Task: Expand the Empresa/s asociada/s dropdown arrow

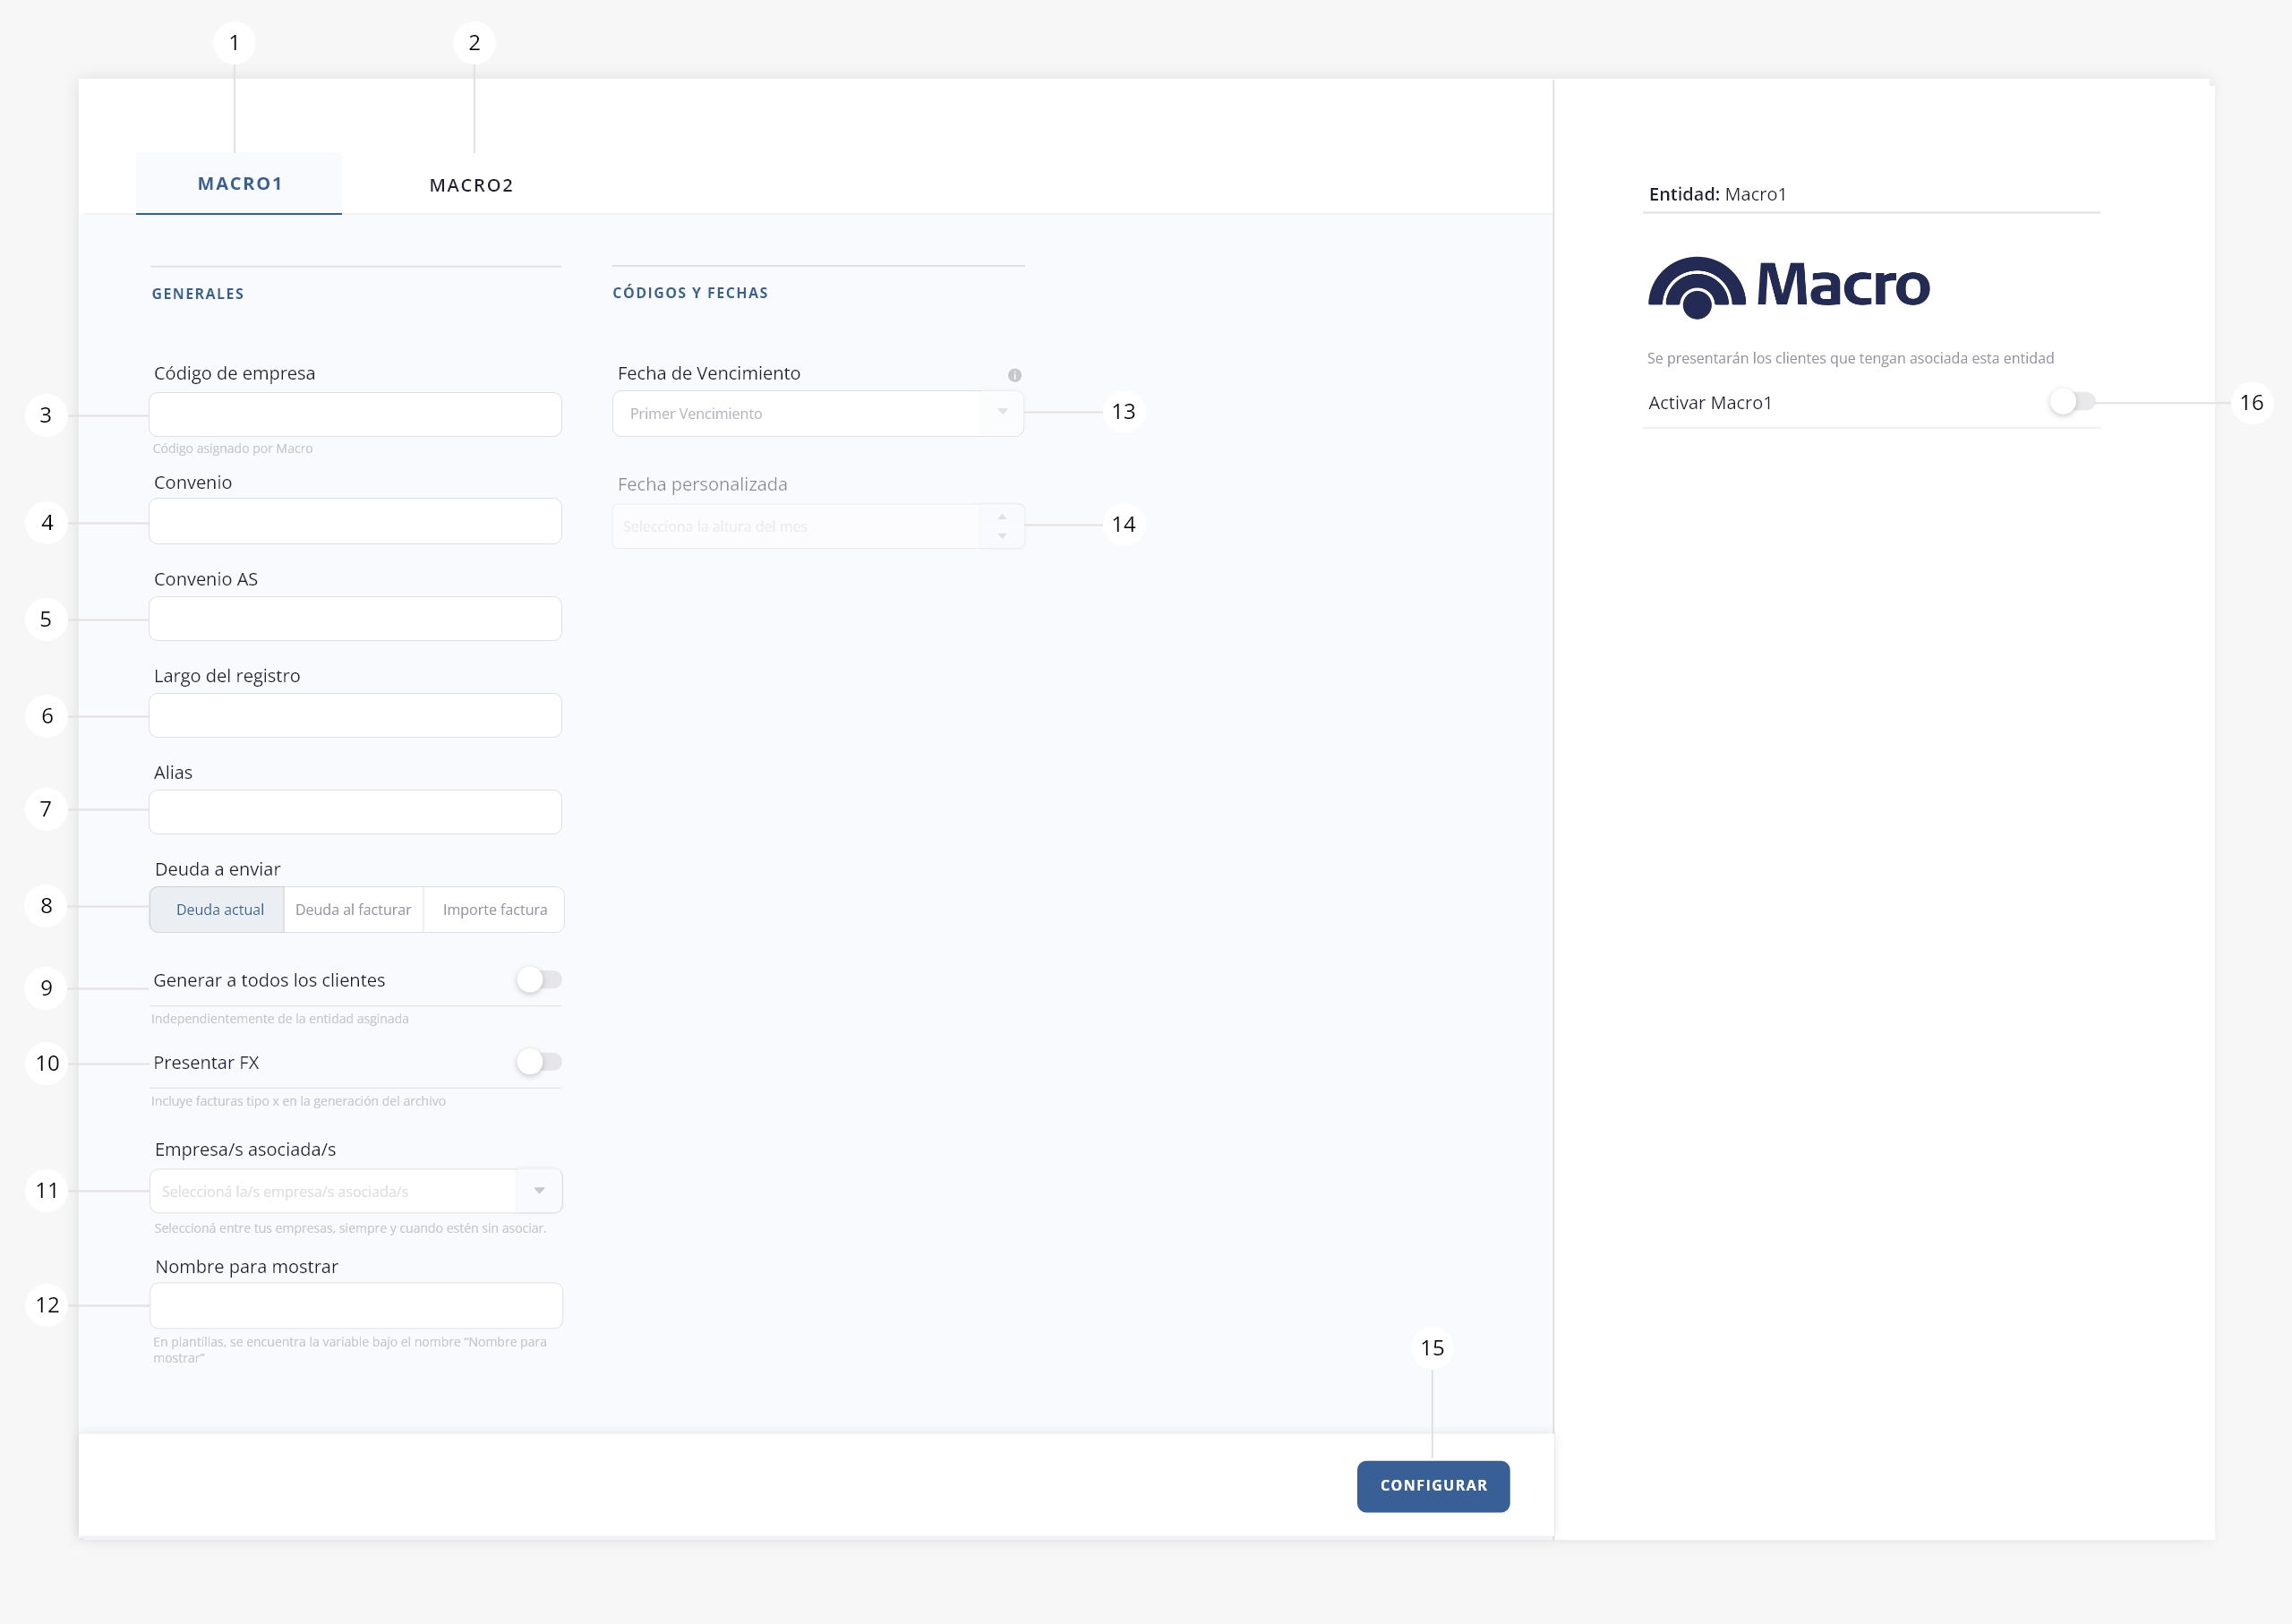Action: point(539,1191)
